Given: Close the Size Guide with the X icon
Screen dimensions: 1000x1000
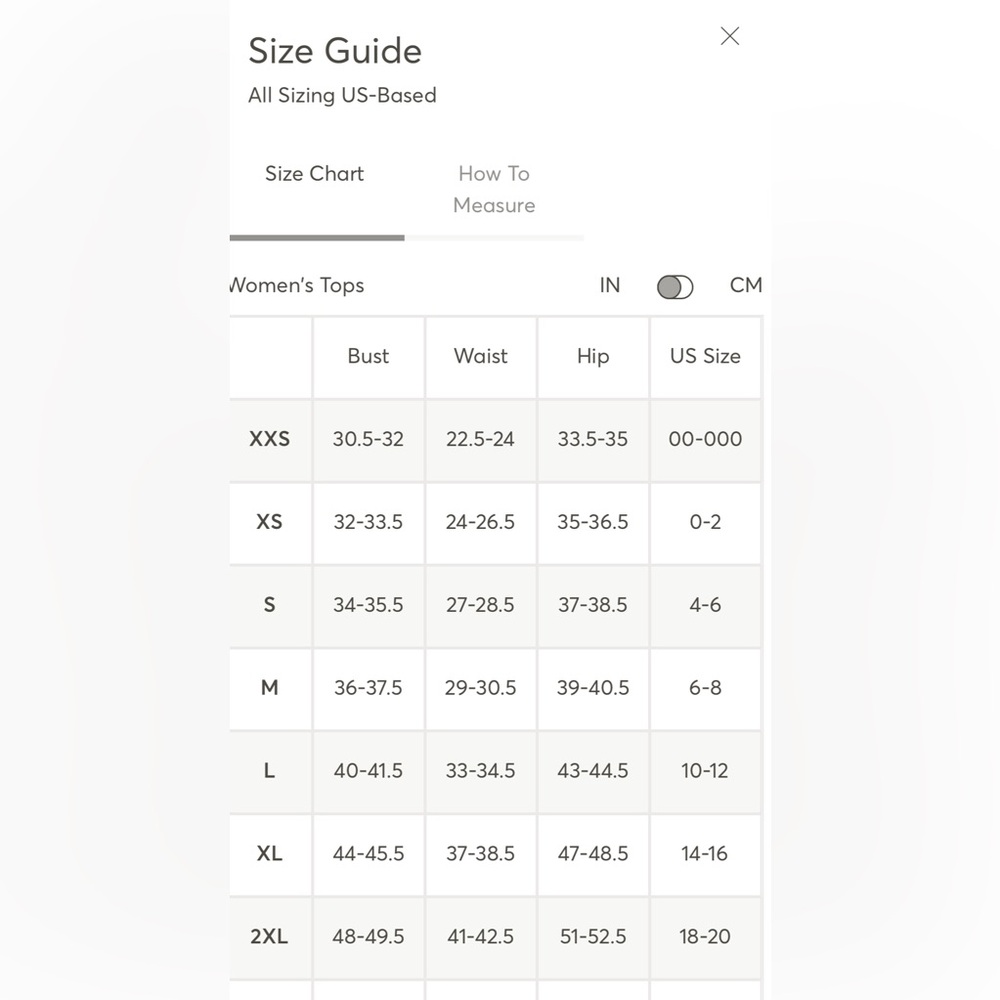Looking at the screenshot, I should coord(730,36).
